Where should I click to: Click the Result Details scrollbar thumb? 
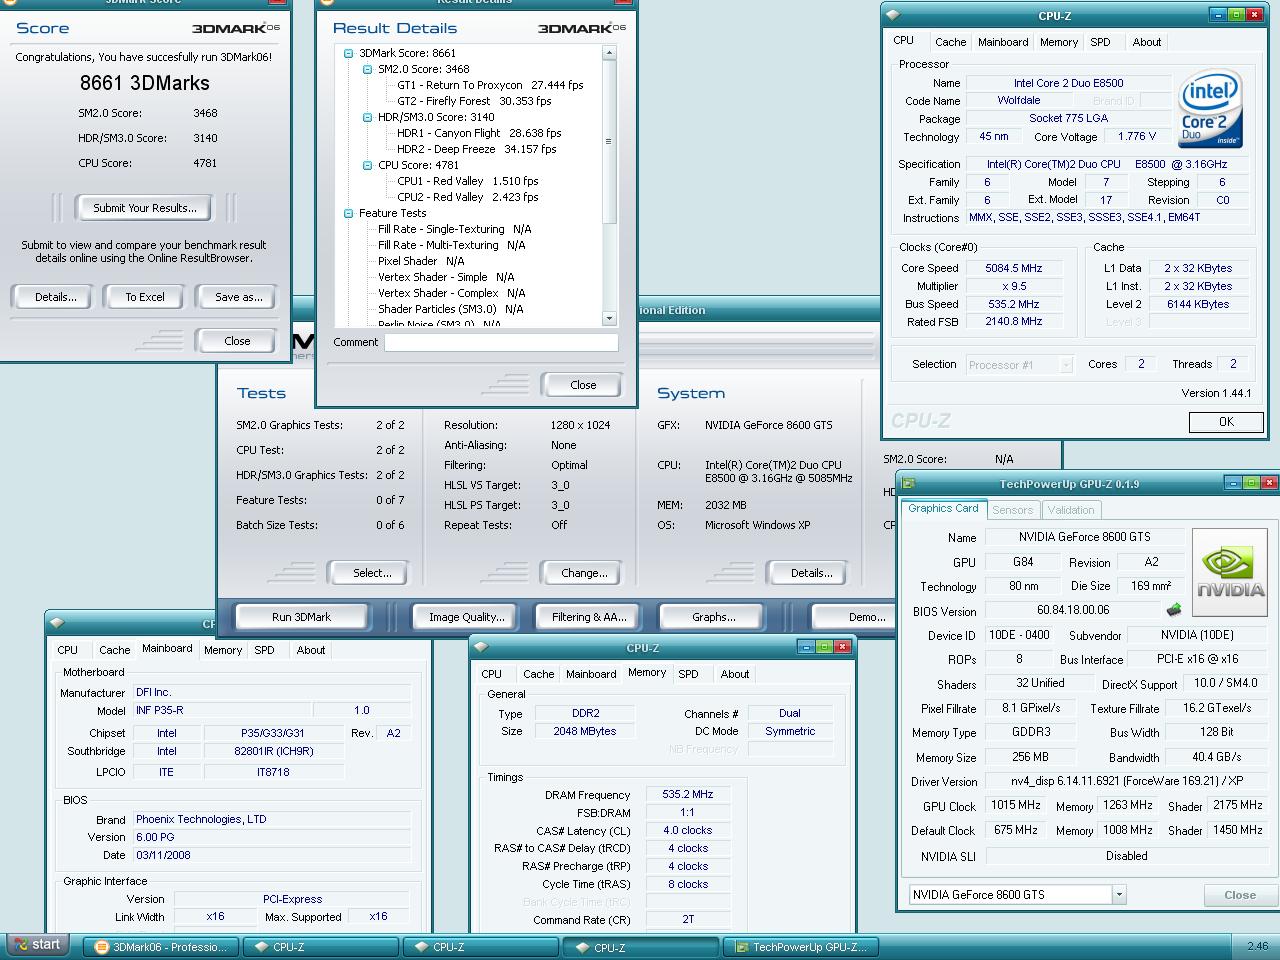609,141
